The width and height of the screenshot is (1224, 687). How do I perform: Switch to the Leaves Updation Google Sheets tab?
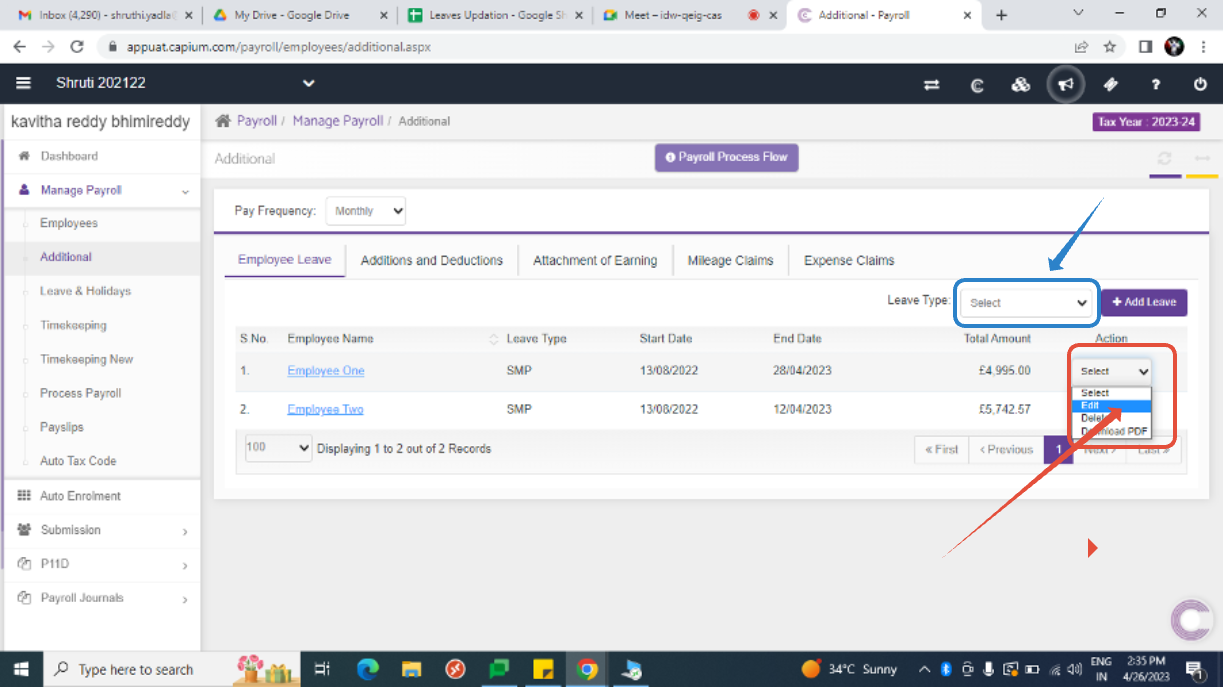click(x=494, y=15)
